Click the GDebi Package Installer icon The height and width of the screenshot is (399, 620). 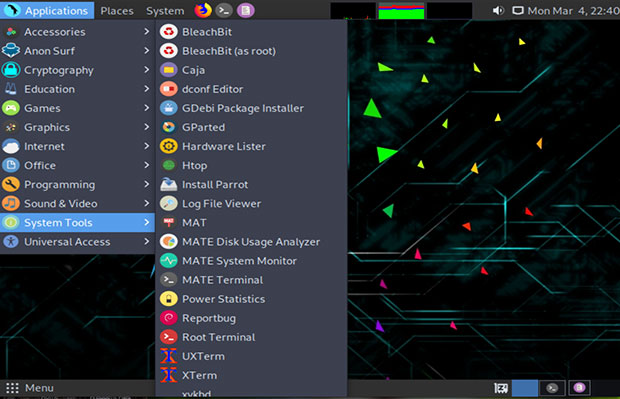[x=168, y=108]
